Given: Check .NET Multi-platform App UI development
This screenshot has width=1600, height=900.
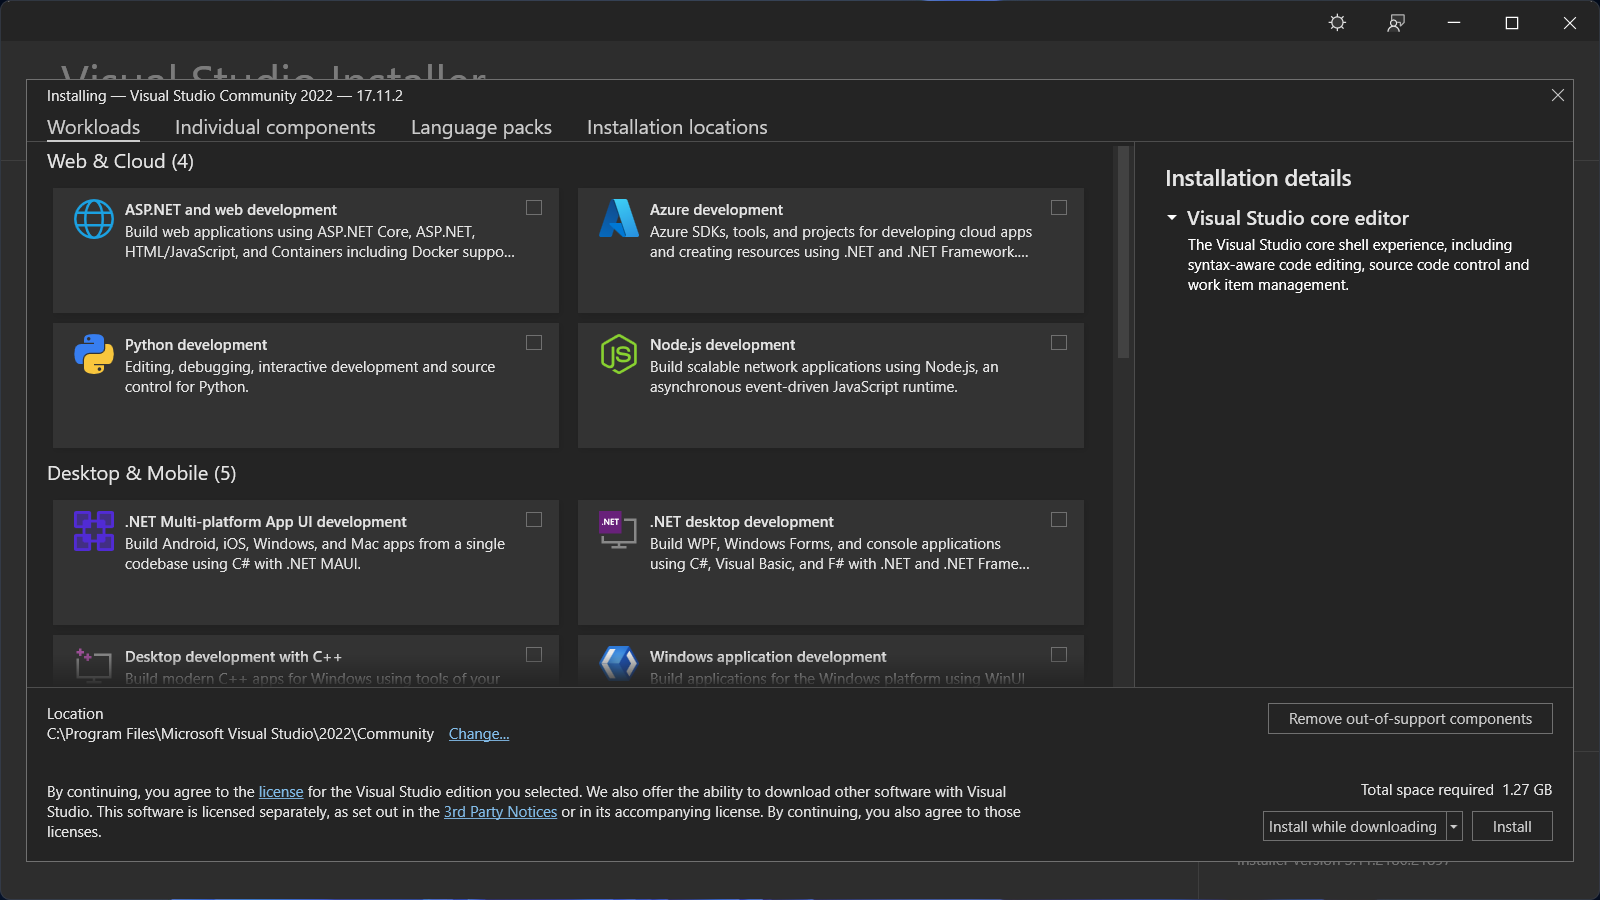Looking at the screenshot, I should (534, 520).
